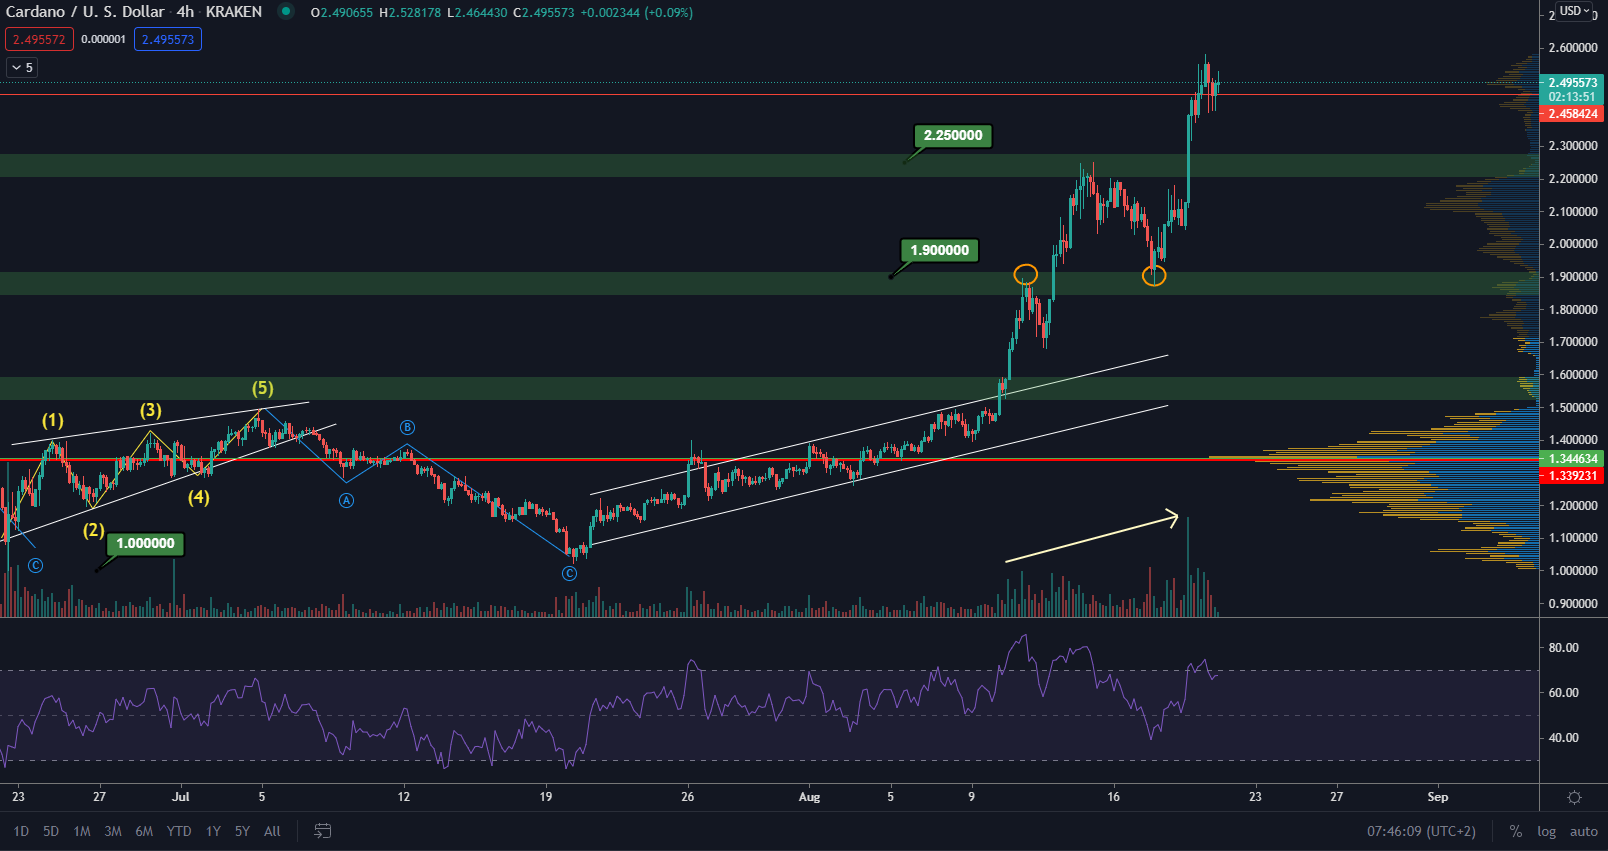Click the yellow volume trend arrow
Image resolution: width=1608 pixels, height=851 pixels.
(x=1092, y=538)
